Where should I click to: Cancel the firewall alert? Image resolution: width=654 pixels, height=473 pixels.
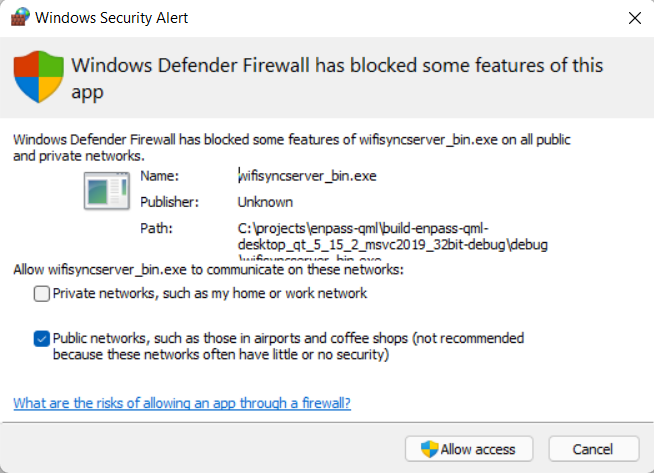point(594,449)
